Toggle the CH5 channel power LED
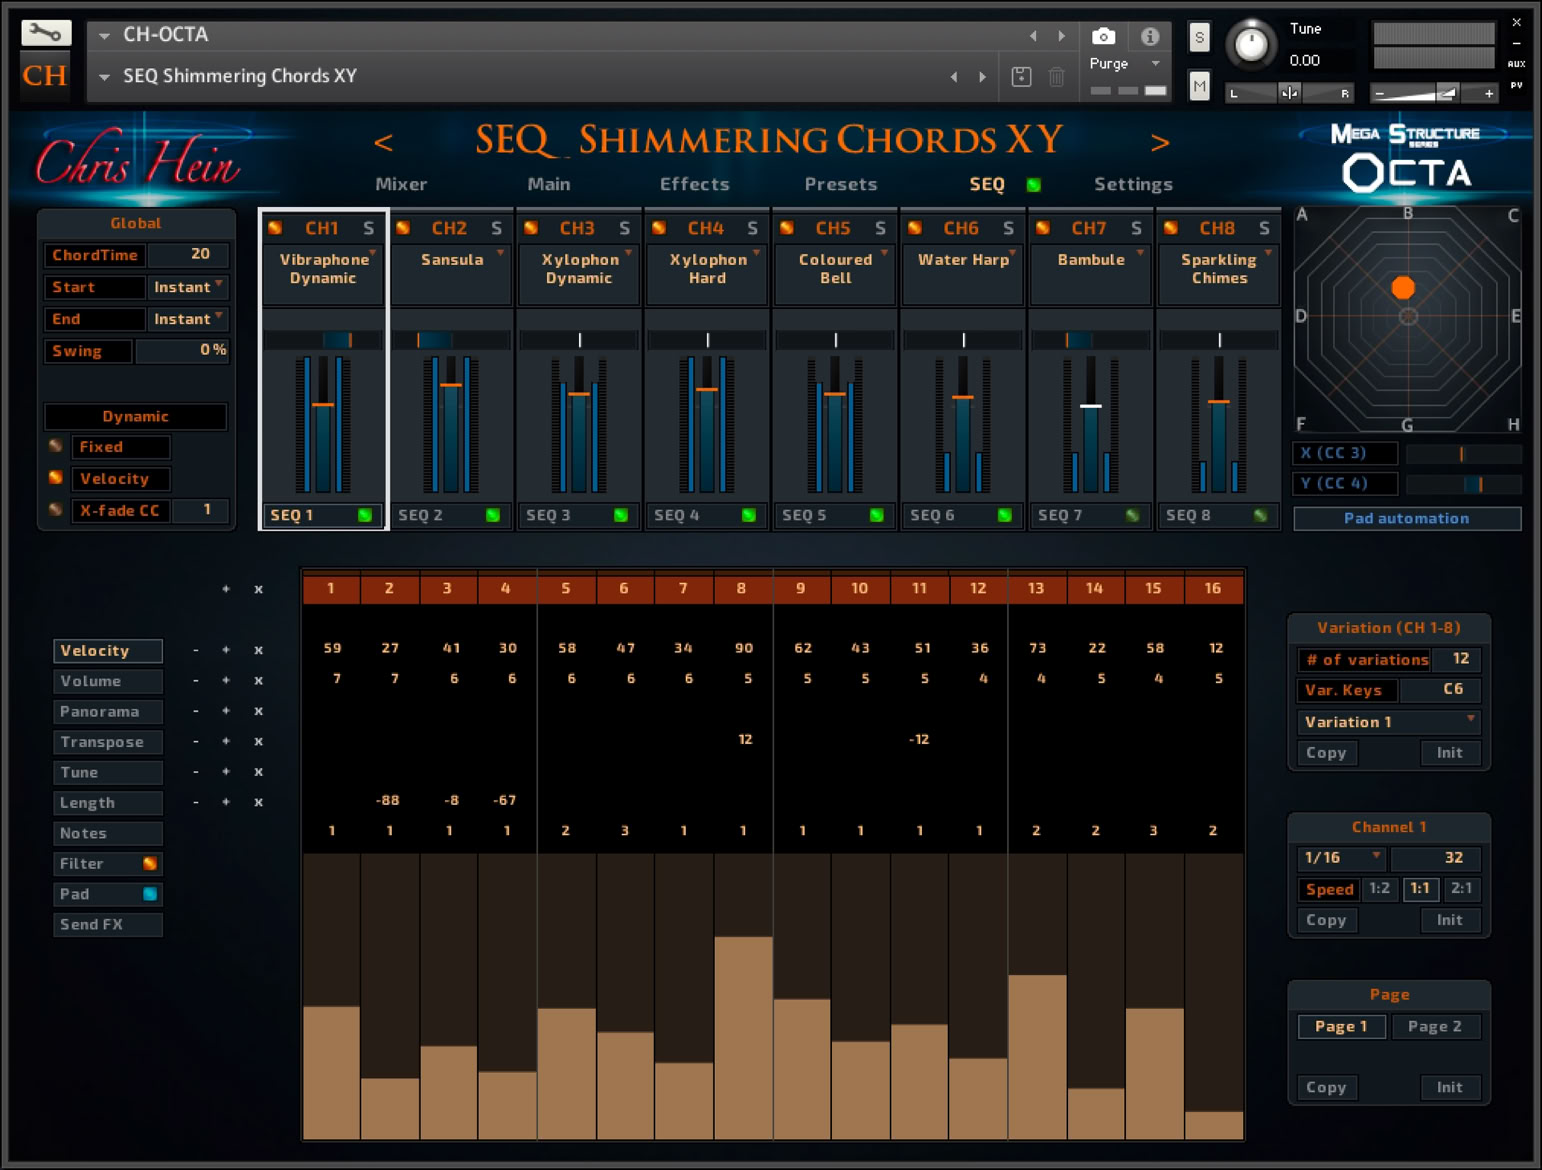 pos(787,228)
